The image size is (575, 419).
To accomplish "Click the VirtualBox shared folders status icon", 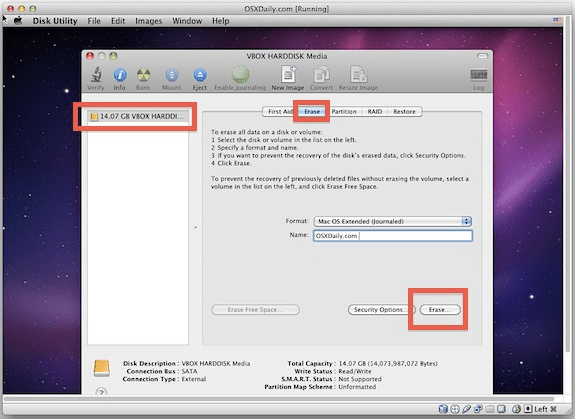I will point(490,409).
